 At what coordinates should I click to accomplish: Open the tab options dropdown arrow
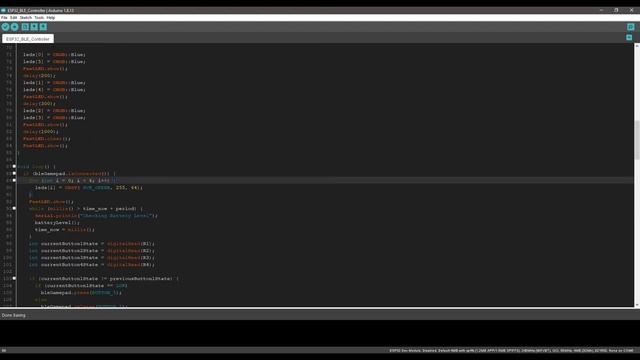pyautogui.click(x=629, y=38)
